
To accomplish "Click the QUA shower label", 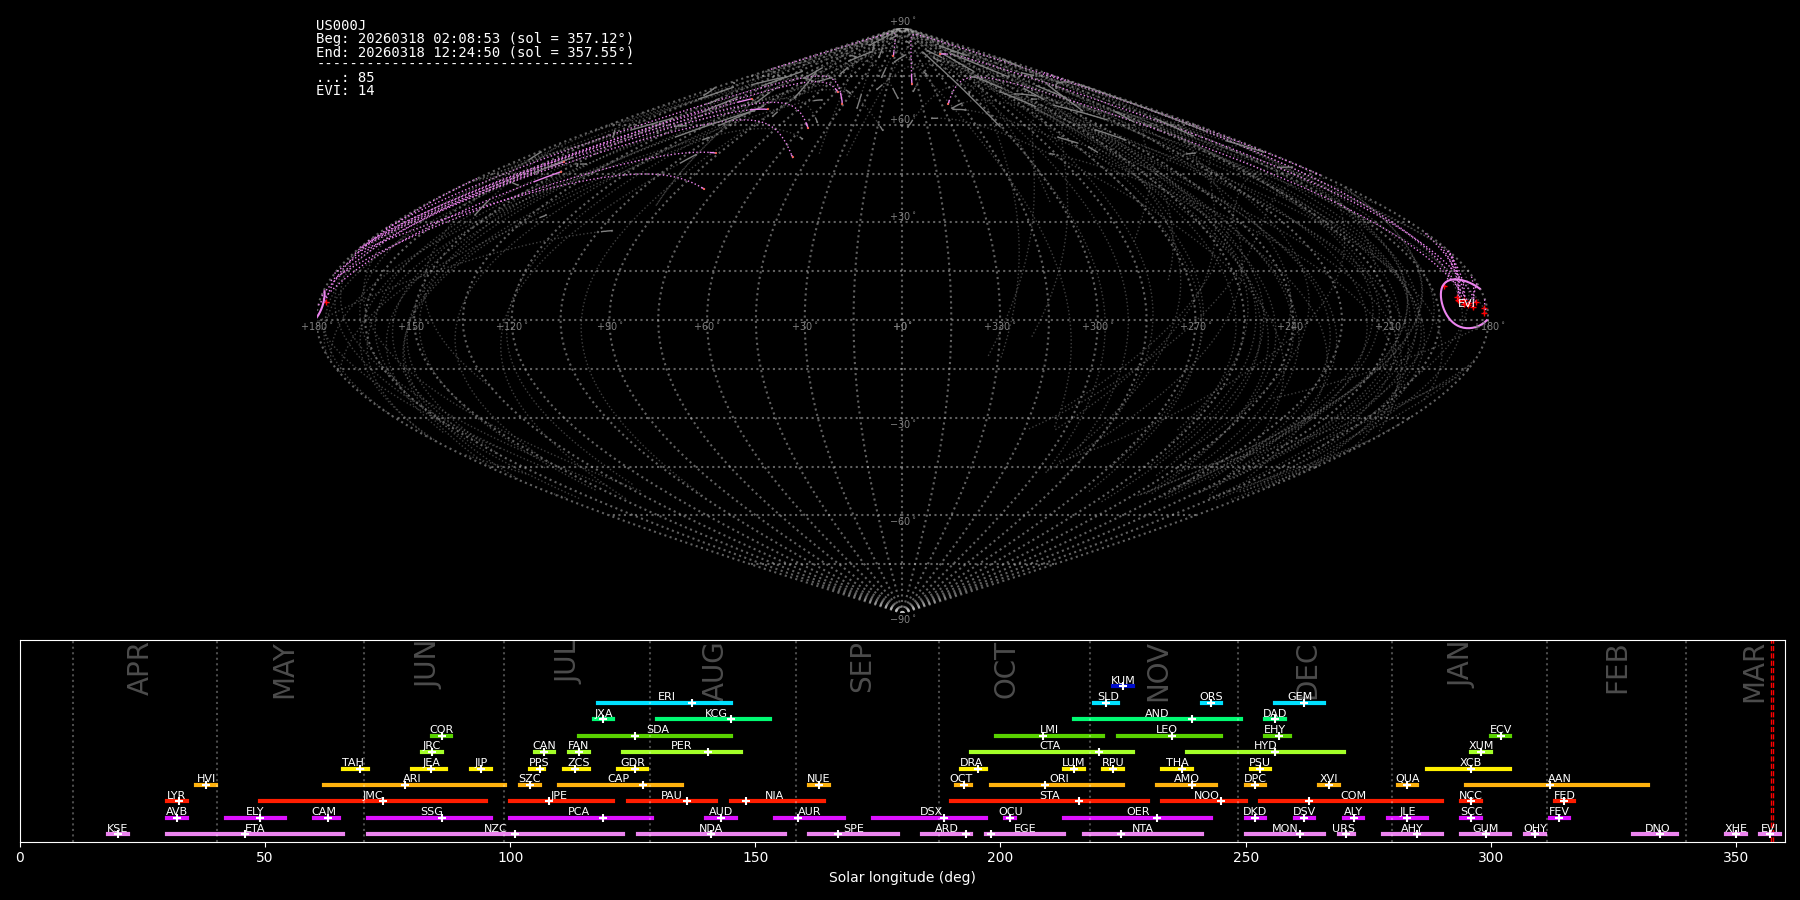I will click(x=1407, y=779).
